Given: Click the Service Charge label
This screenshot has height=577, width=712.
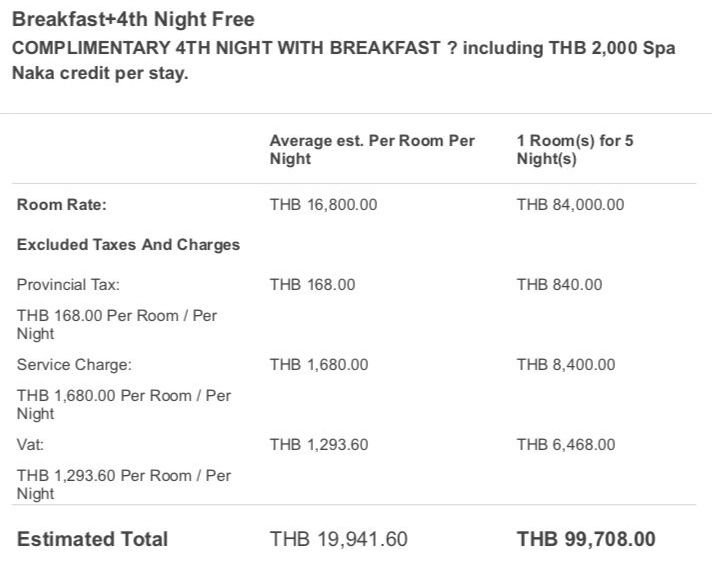Looking at the screenshot, I should click(x=74, y=364).
